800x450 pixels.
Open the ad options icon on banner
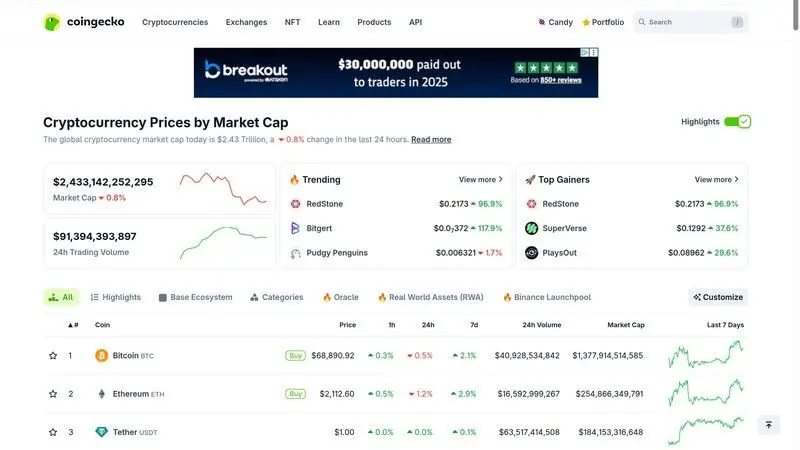click(594, 53)
